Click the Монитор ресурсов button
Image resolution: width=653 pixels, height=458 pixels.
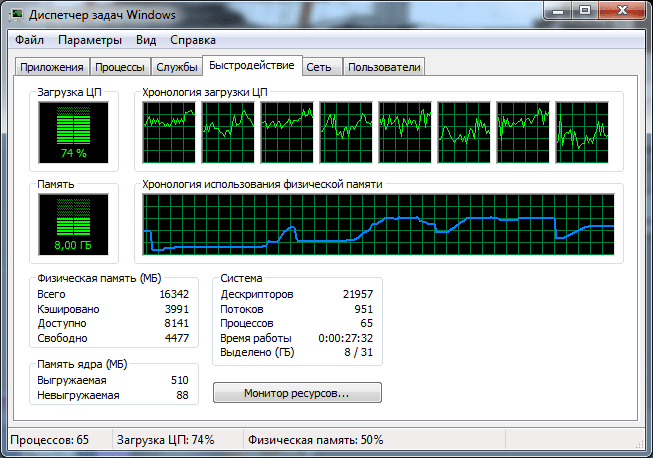point(297,393)
